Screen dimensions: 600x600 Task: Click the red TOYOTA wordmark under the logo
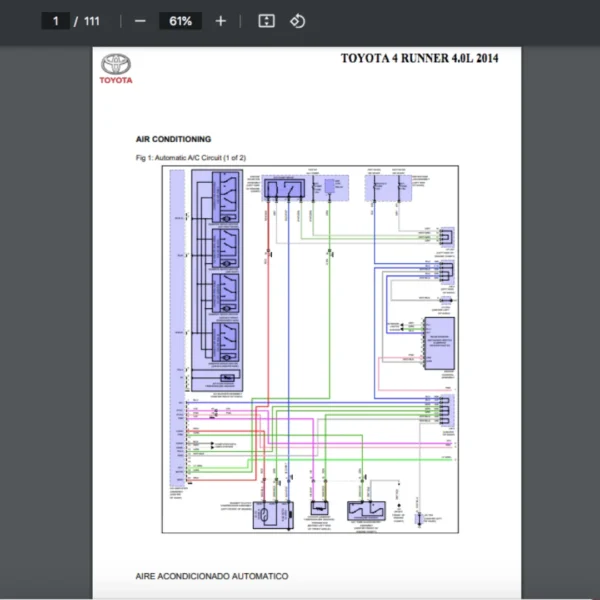point(116,80)
